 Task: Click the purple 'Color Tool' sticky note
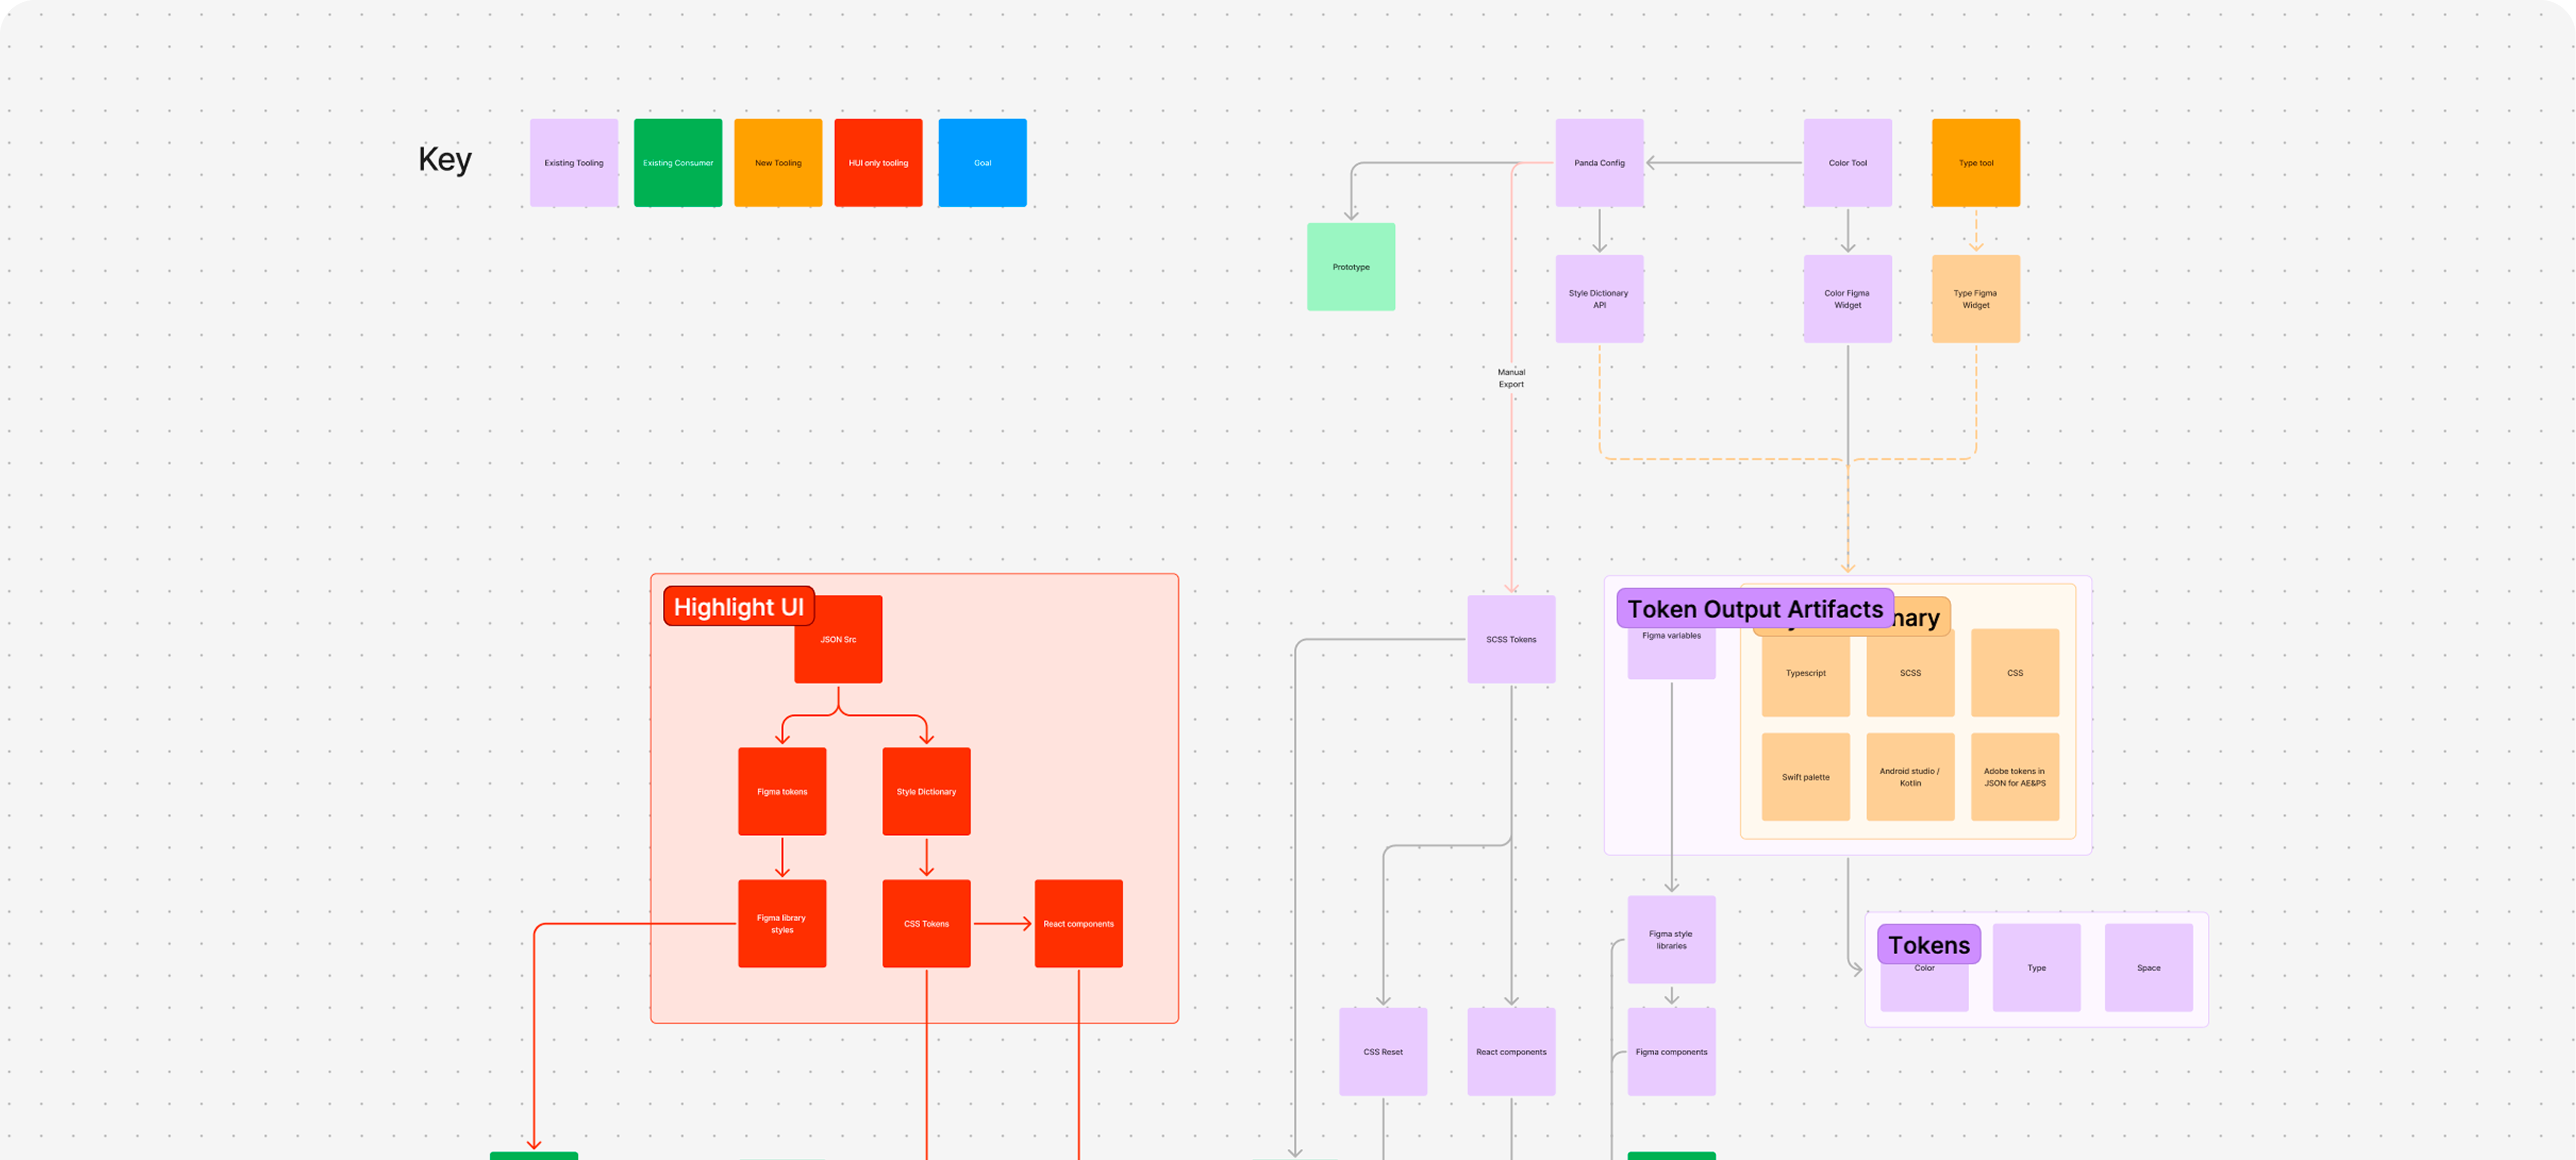1847,163
